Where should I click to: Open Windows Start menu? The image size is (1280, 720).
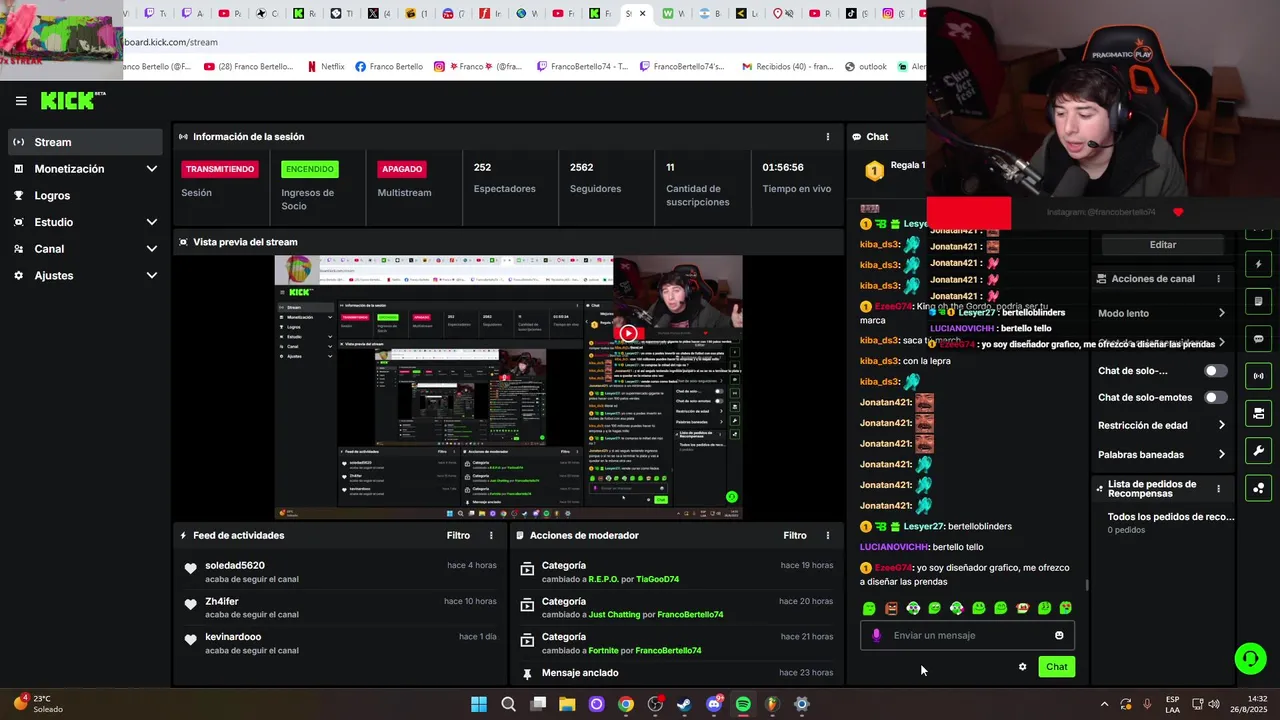tap(479, 704)
